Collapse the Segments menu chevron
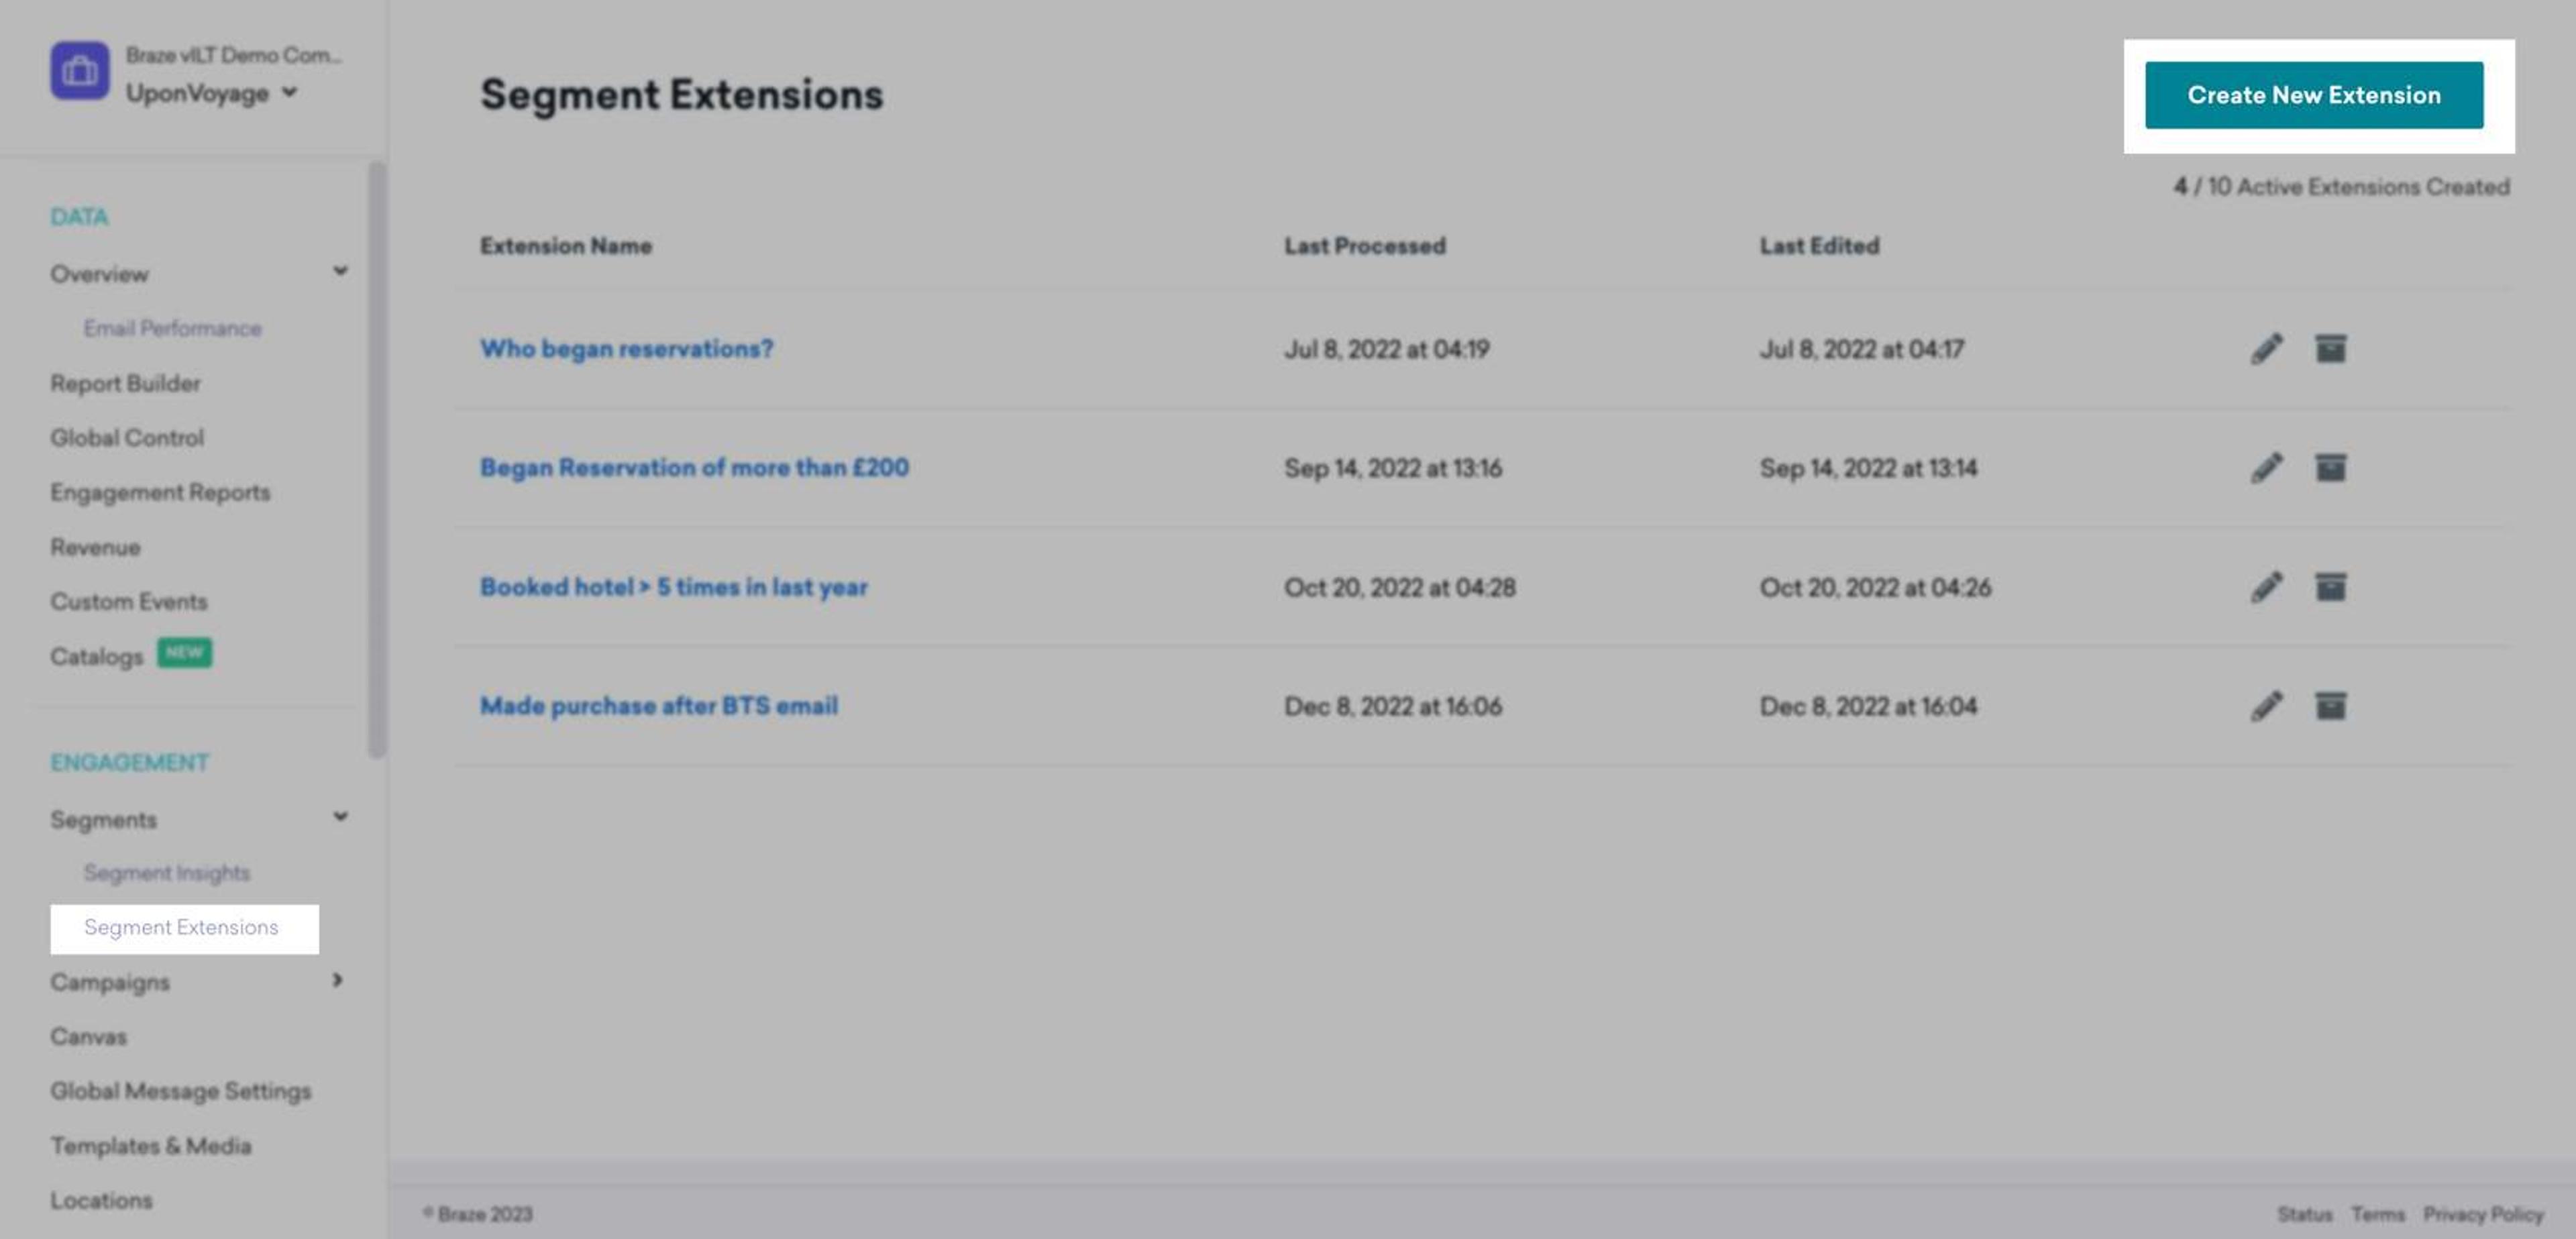Screen dimensions: 2576x1239 pyautogui.click(x=340, y=817)
